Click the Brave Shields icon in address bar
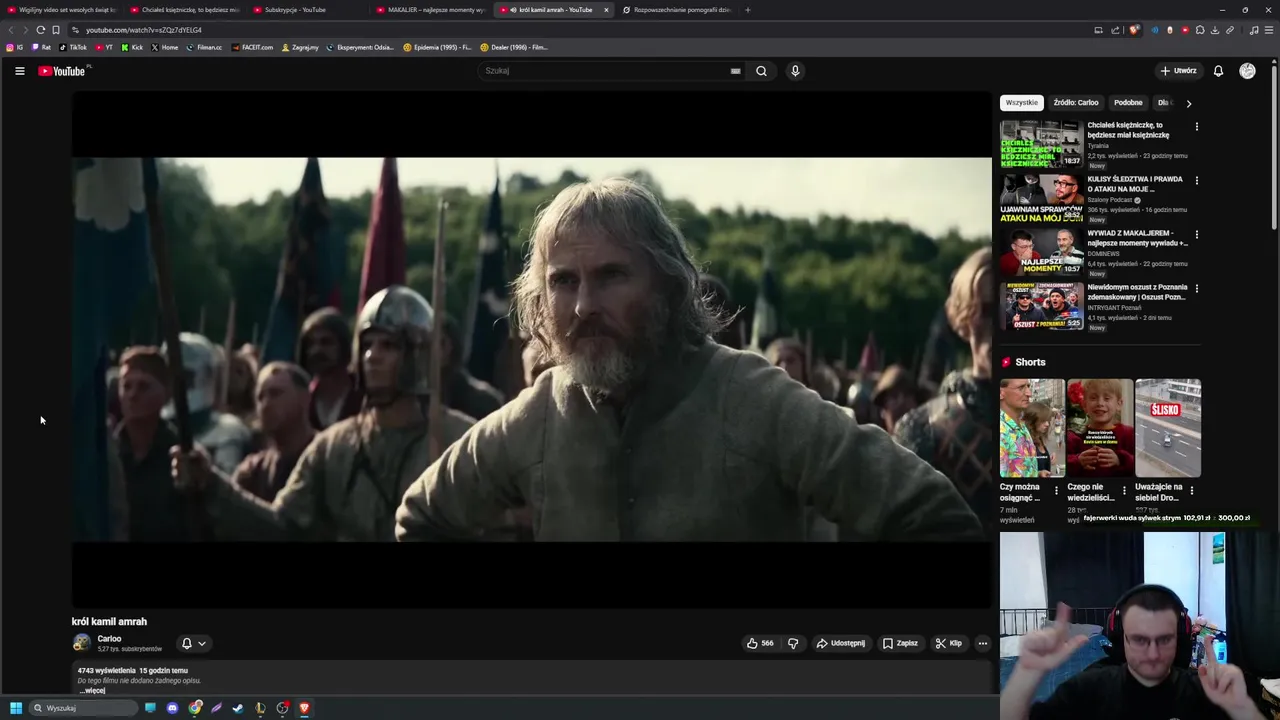 1133,30
